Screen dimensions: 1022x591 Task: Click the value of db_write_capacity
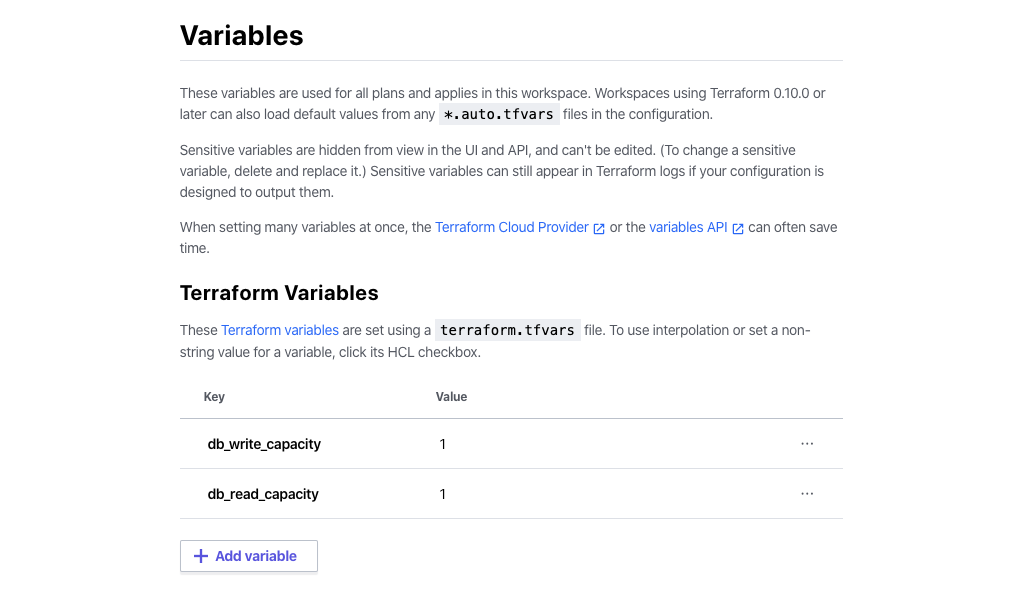point(443,444)
